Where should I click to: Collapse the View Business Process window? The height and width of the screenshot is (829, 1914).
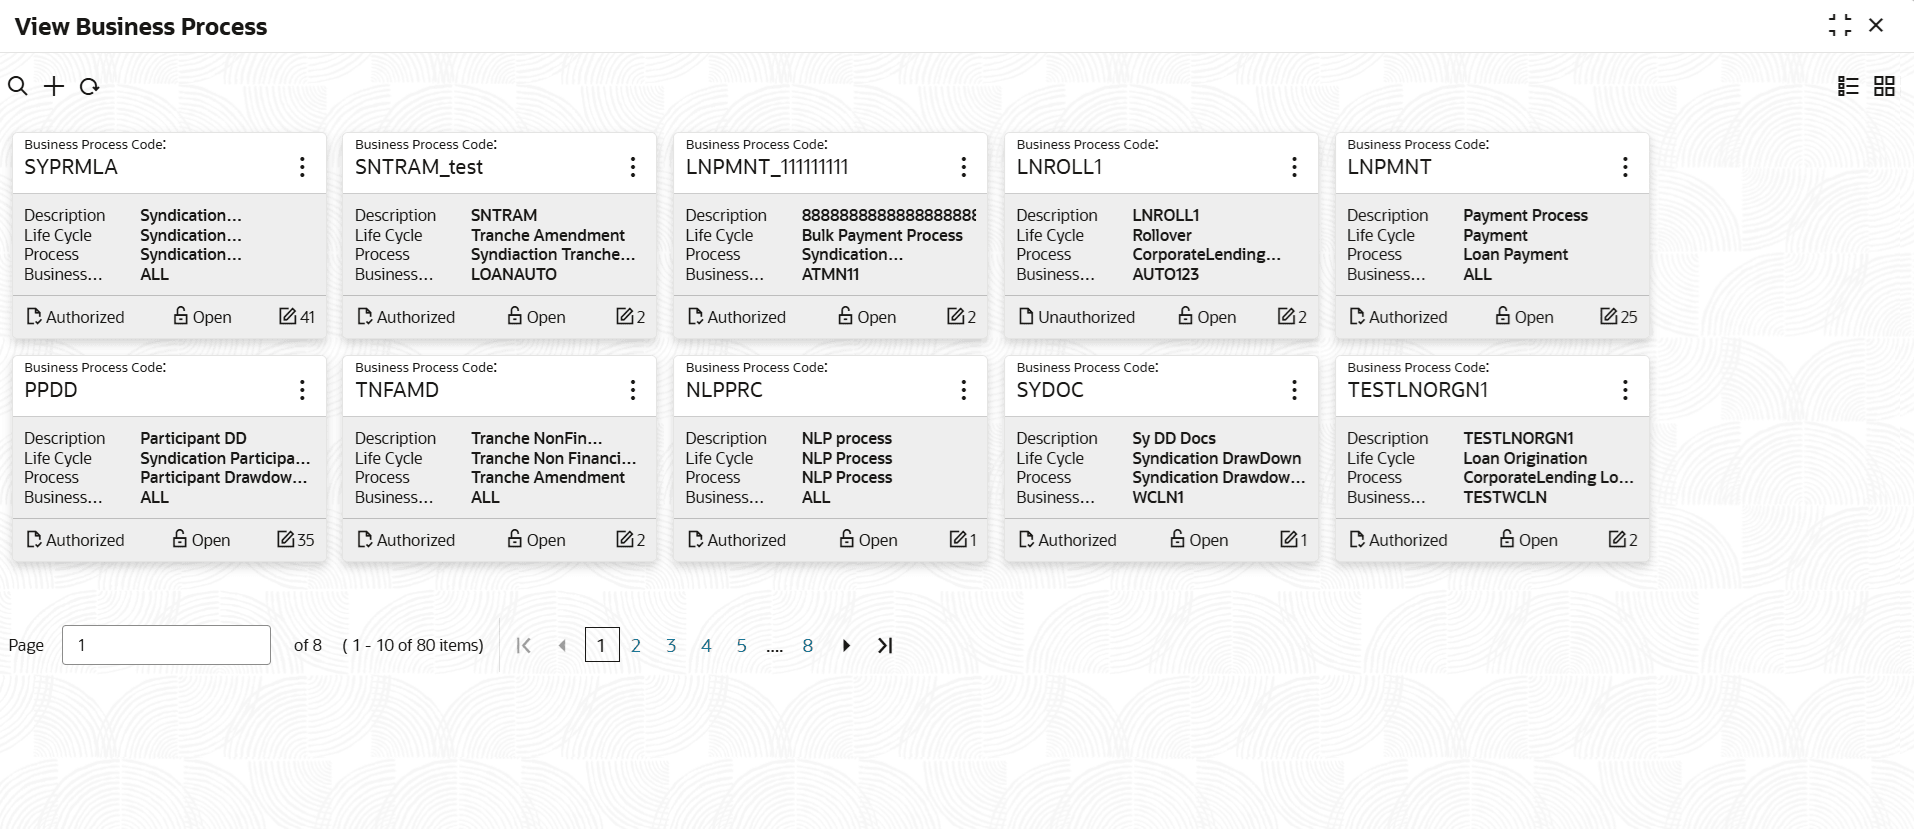pyautogui.click(x=1839, y=26)
